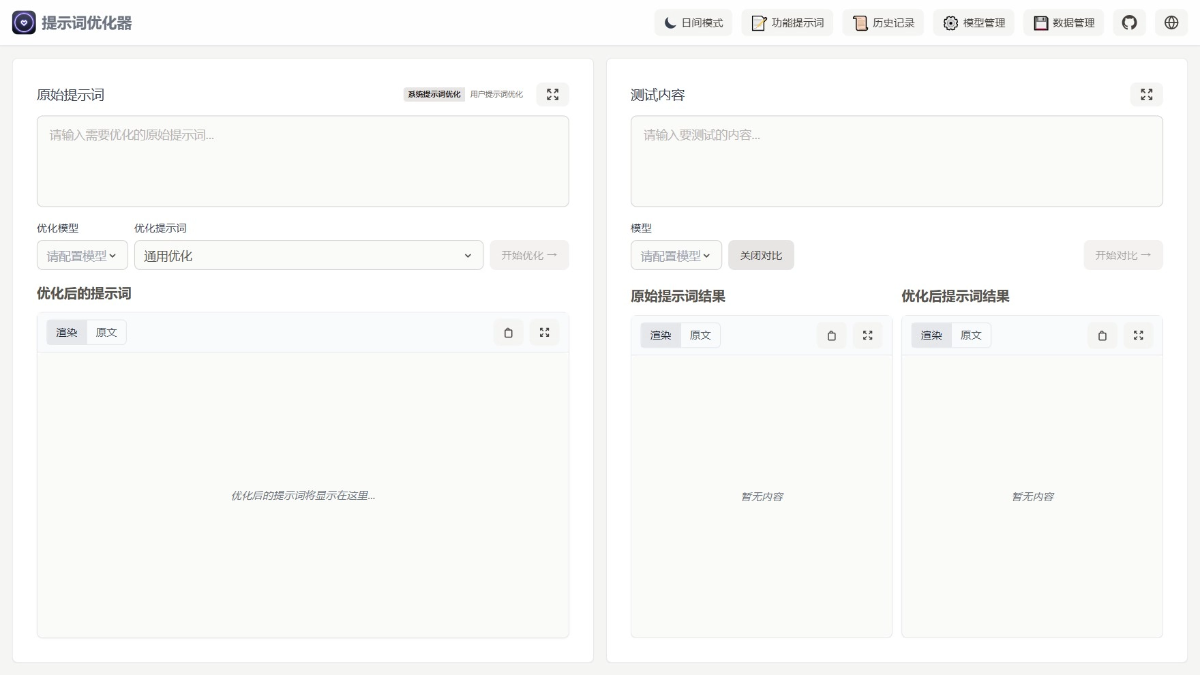Click the 优化后的提示词将显示在这里 placeholder text

[x=303, y=495]
